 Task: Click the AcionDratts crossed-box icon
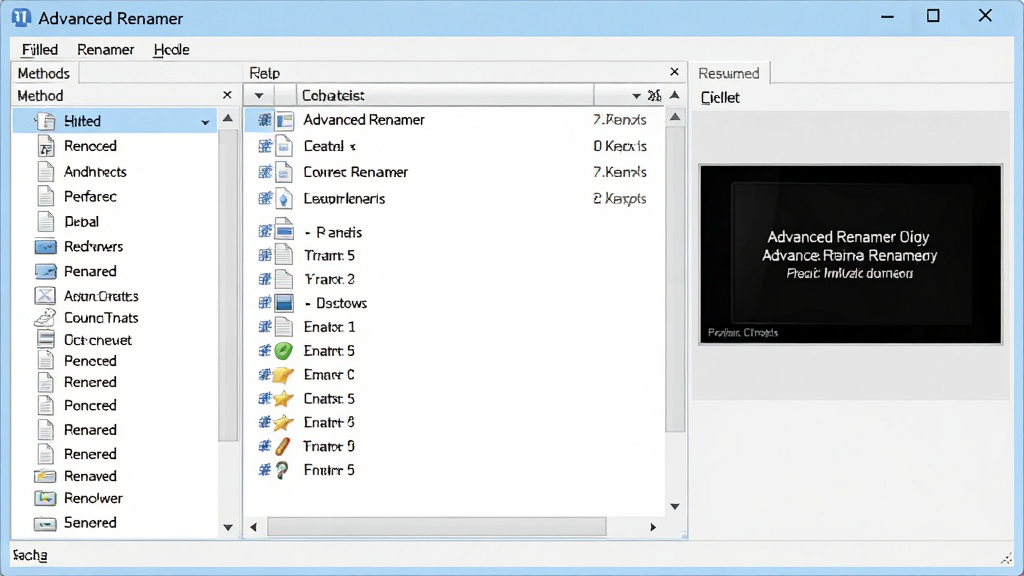(x=45, y=296)
